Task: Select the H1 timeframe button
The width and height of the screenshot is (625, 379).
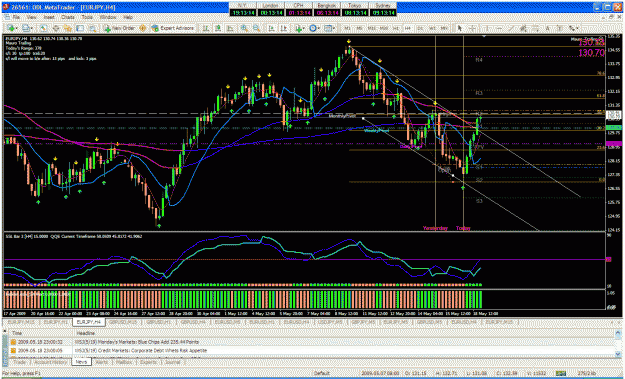Action: click(396, 28)
